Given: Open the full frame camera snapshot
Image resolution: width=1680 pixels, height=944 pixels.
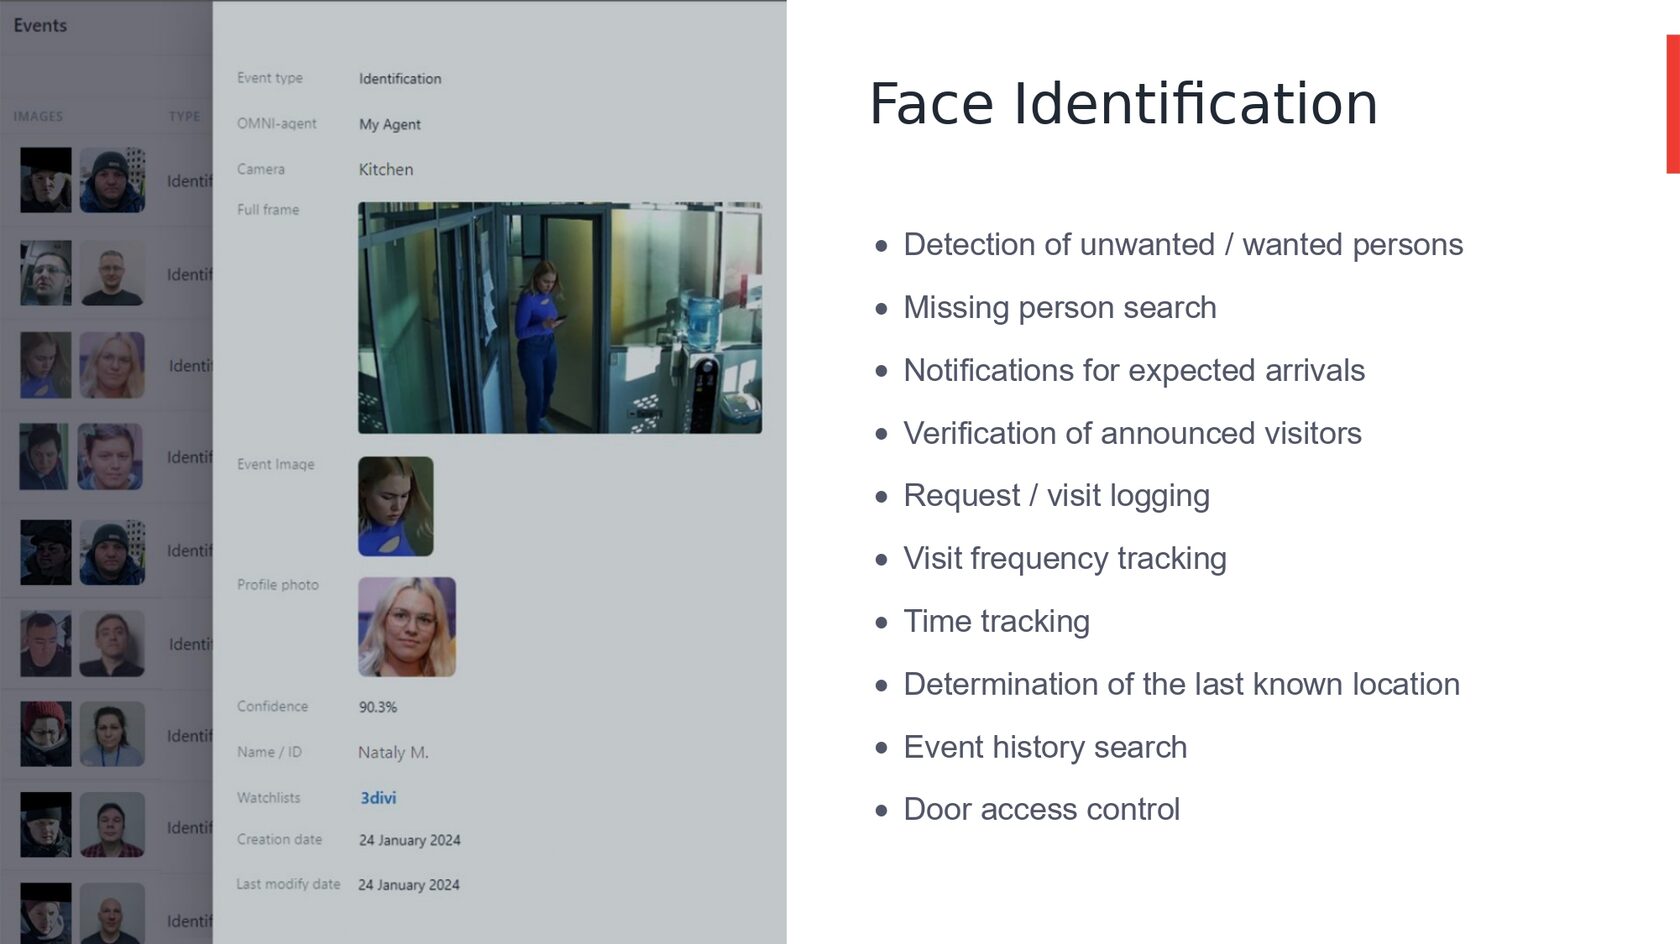Looking at the screenshot, I should click(560, 316).
